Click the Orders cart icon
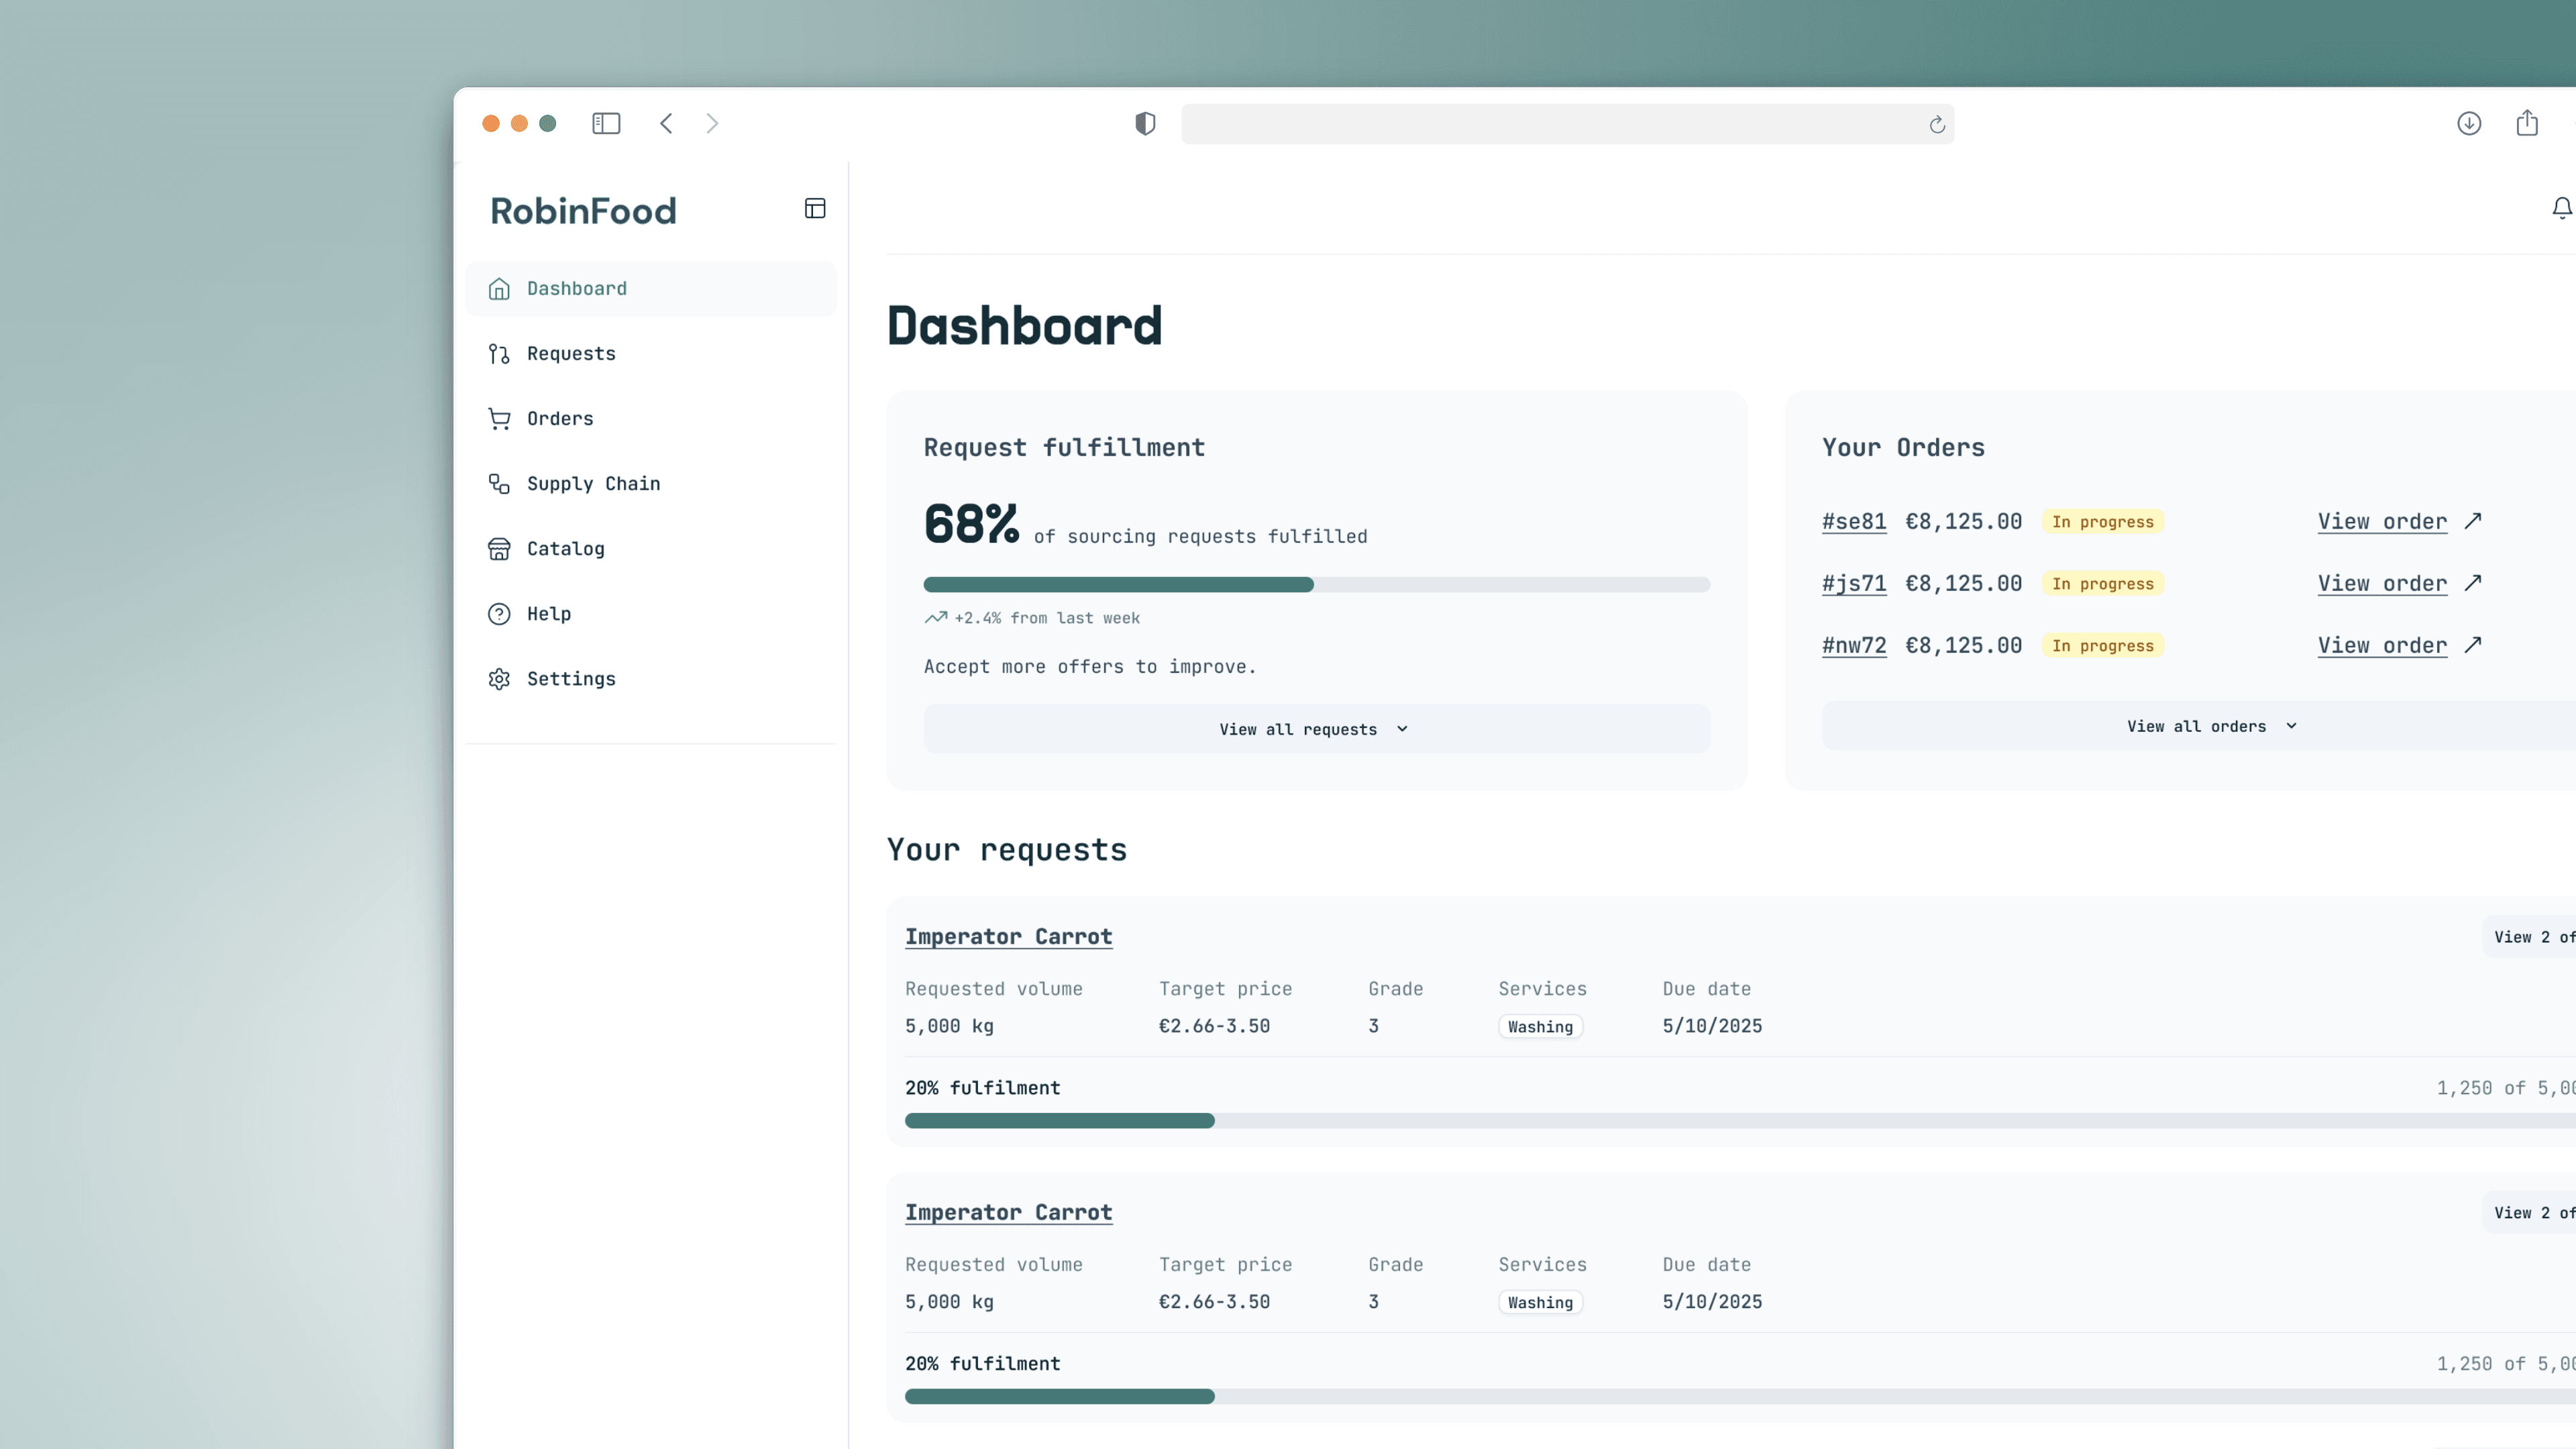The width and height of the screenshot is (2576, 1449). point(499,419)
